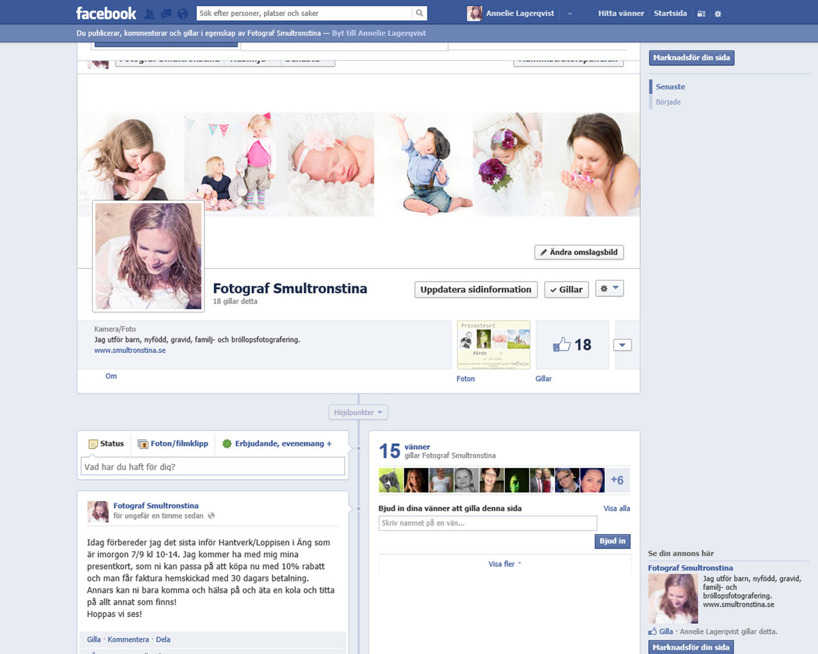
Task: Go to Startsida
Action: pyautogui.click(x=670, y=13)
